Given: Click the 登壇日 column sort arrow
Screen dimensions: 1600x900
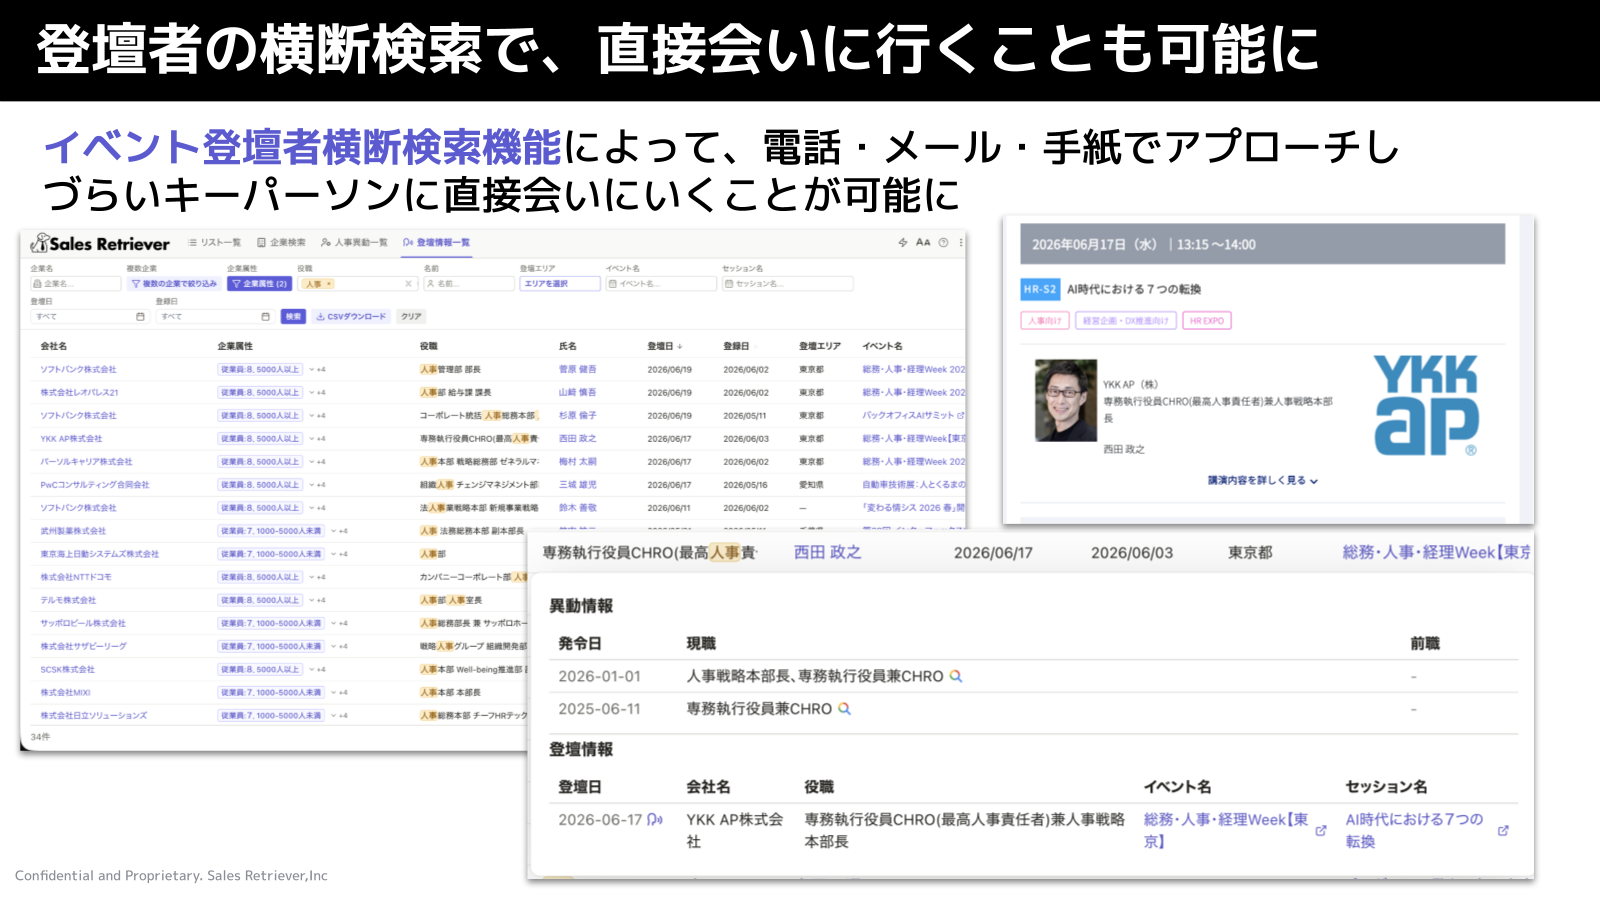Looking at the screenshot, I should (680, 346).
